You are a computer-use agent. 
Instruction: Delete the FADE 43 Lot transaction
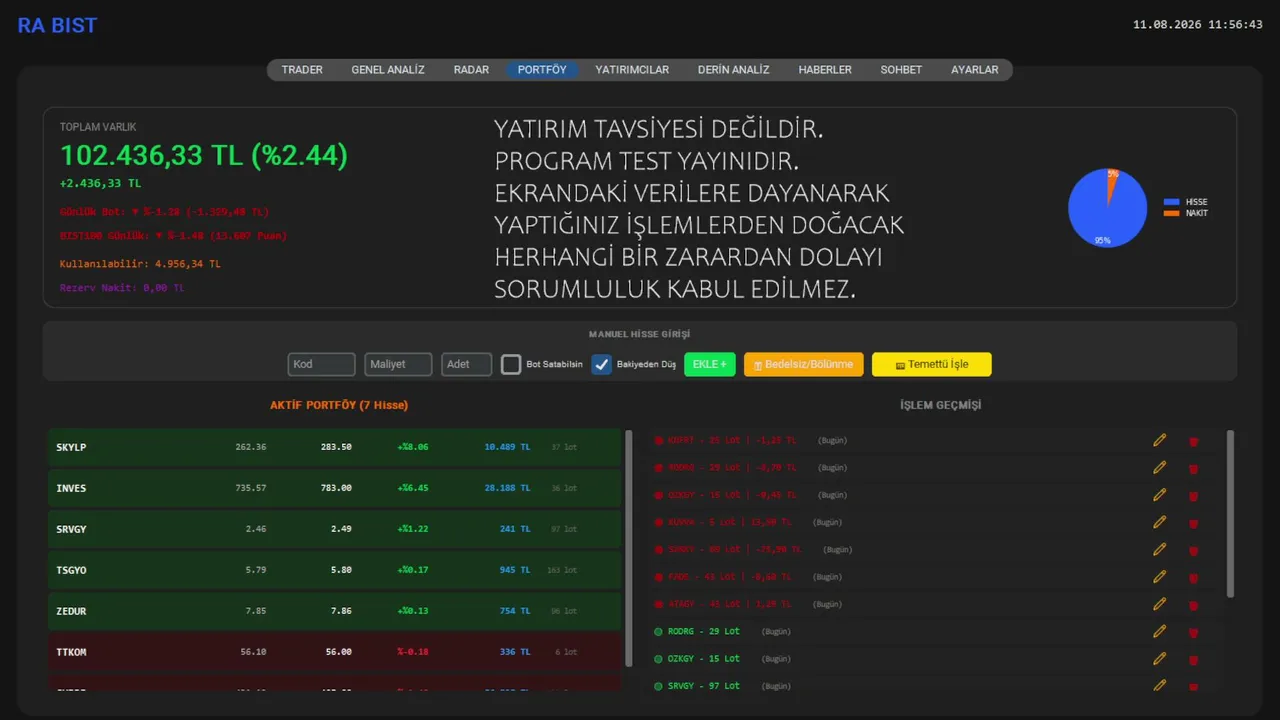click(1193, 578)
